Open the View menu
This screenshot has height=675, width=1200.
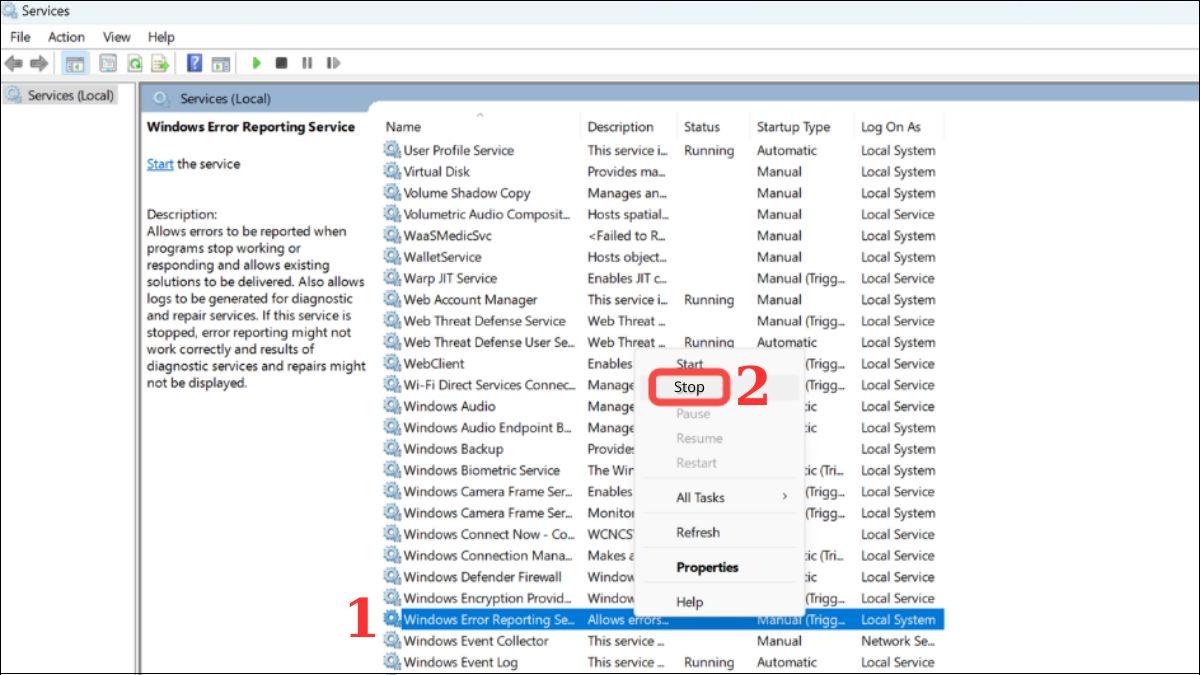[x=117, y=37]
